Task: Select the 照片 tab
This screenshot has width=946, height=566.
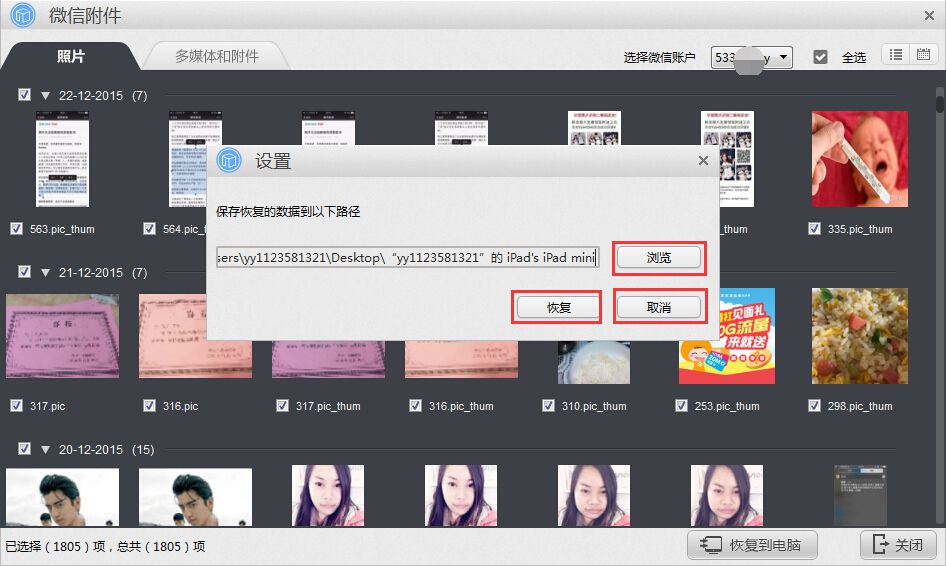Action: (71, 56)
